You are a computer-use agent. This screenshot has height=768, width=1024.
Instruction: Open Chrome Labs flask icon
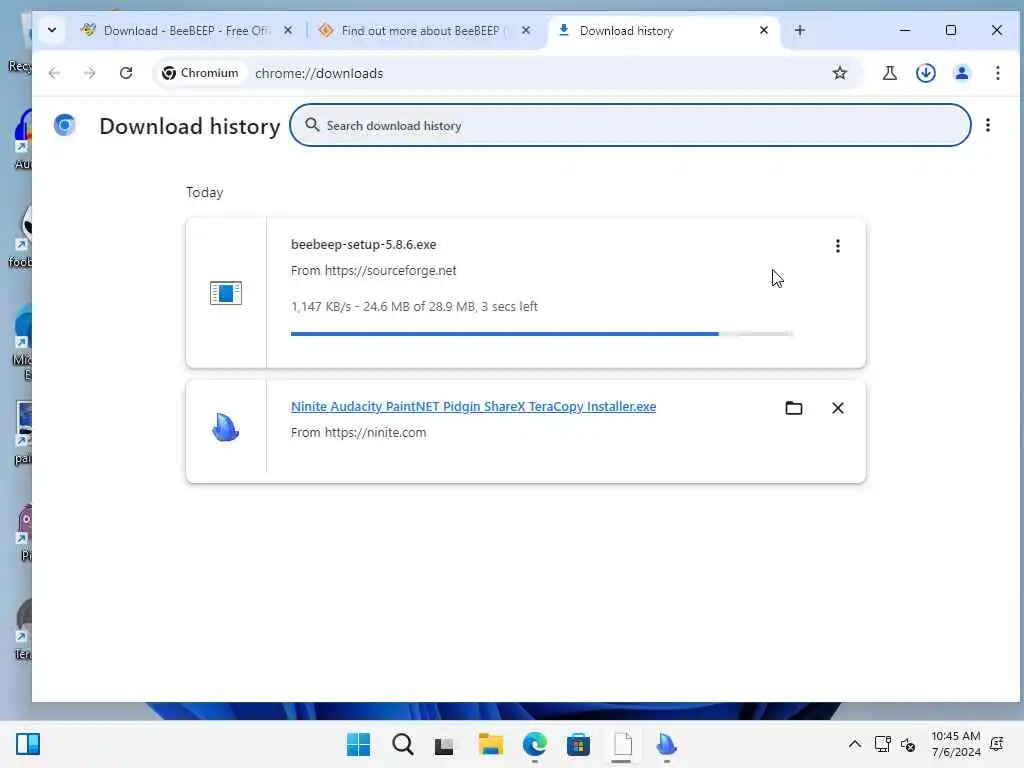(889, 73)
